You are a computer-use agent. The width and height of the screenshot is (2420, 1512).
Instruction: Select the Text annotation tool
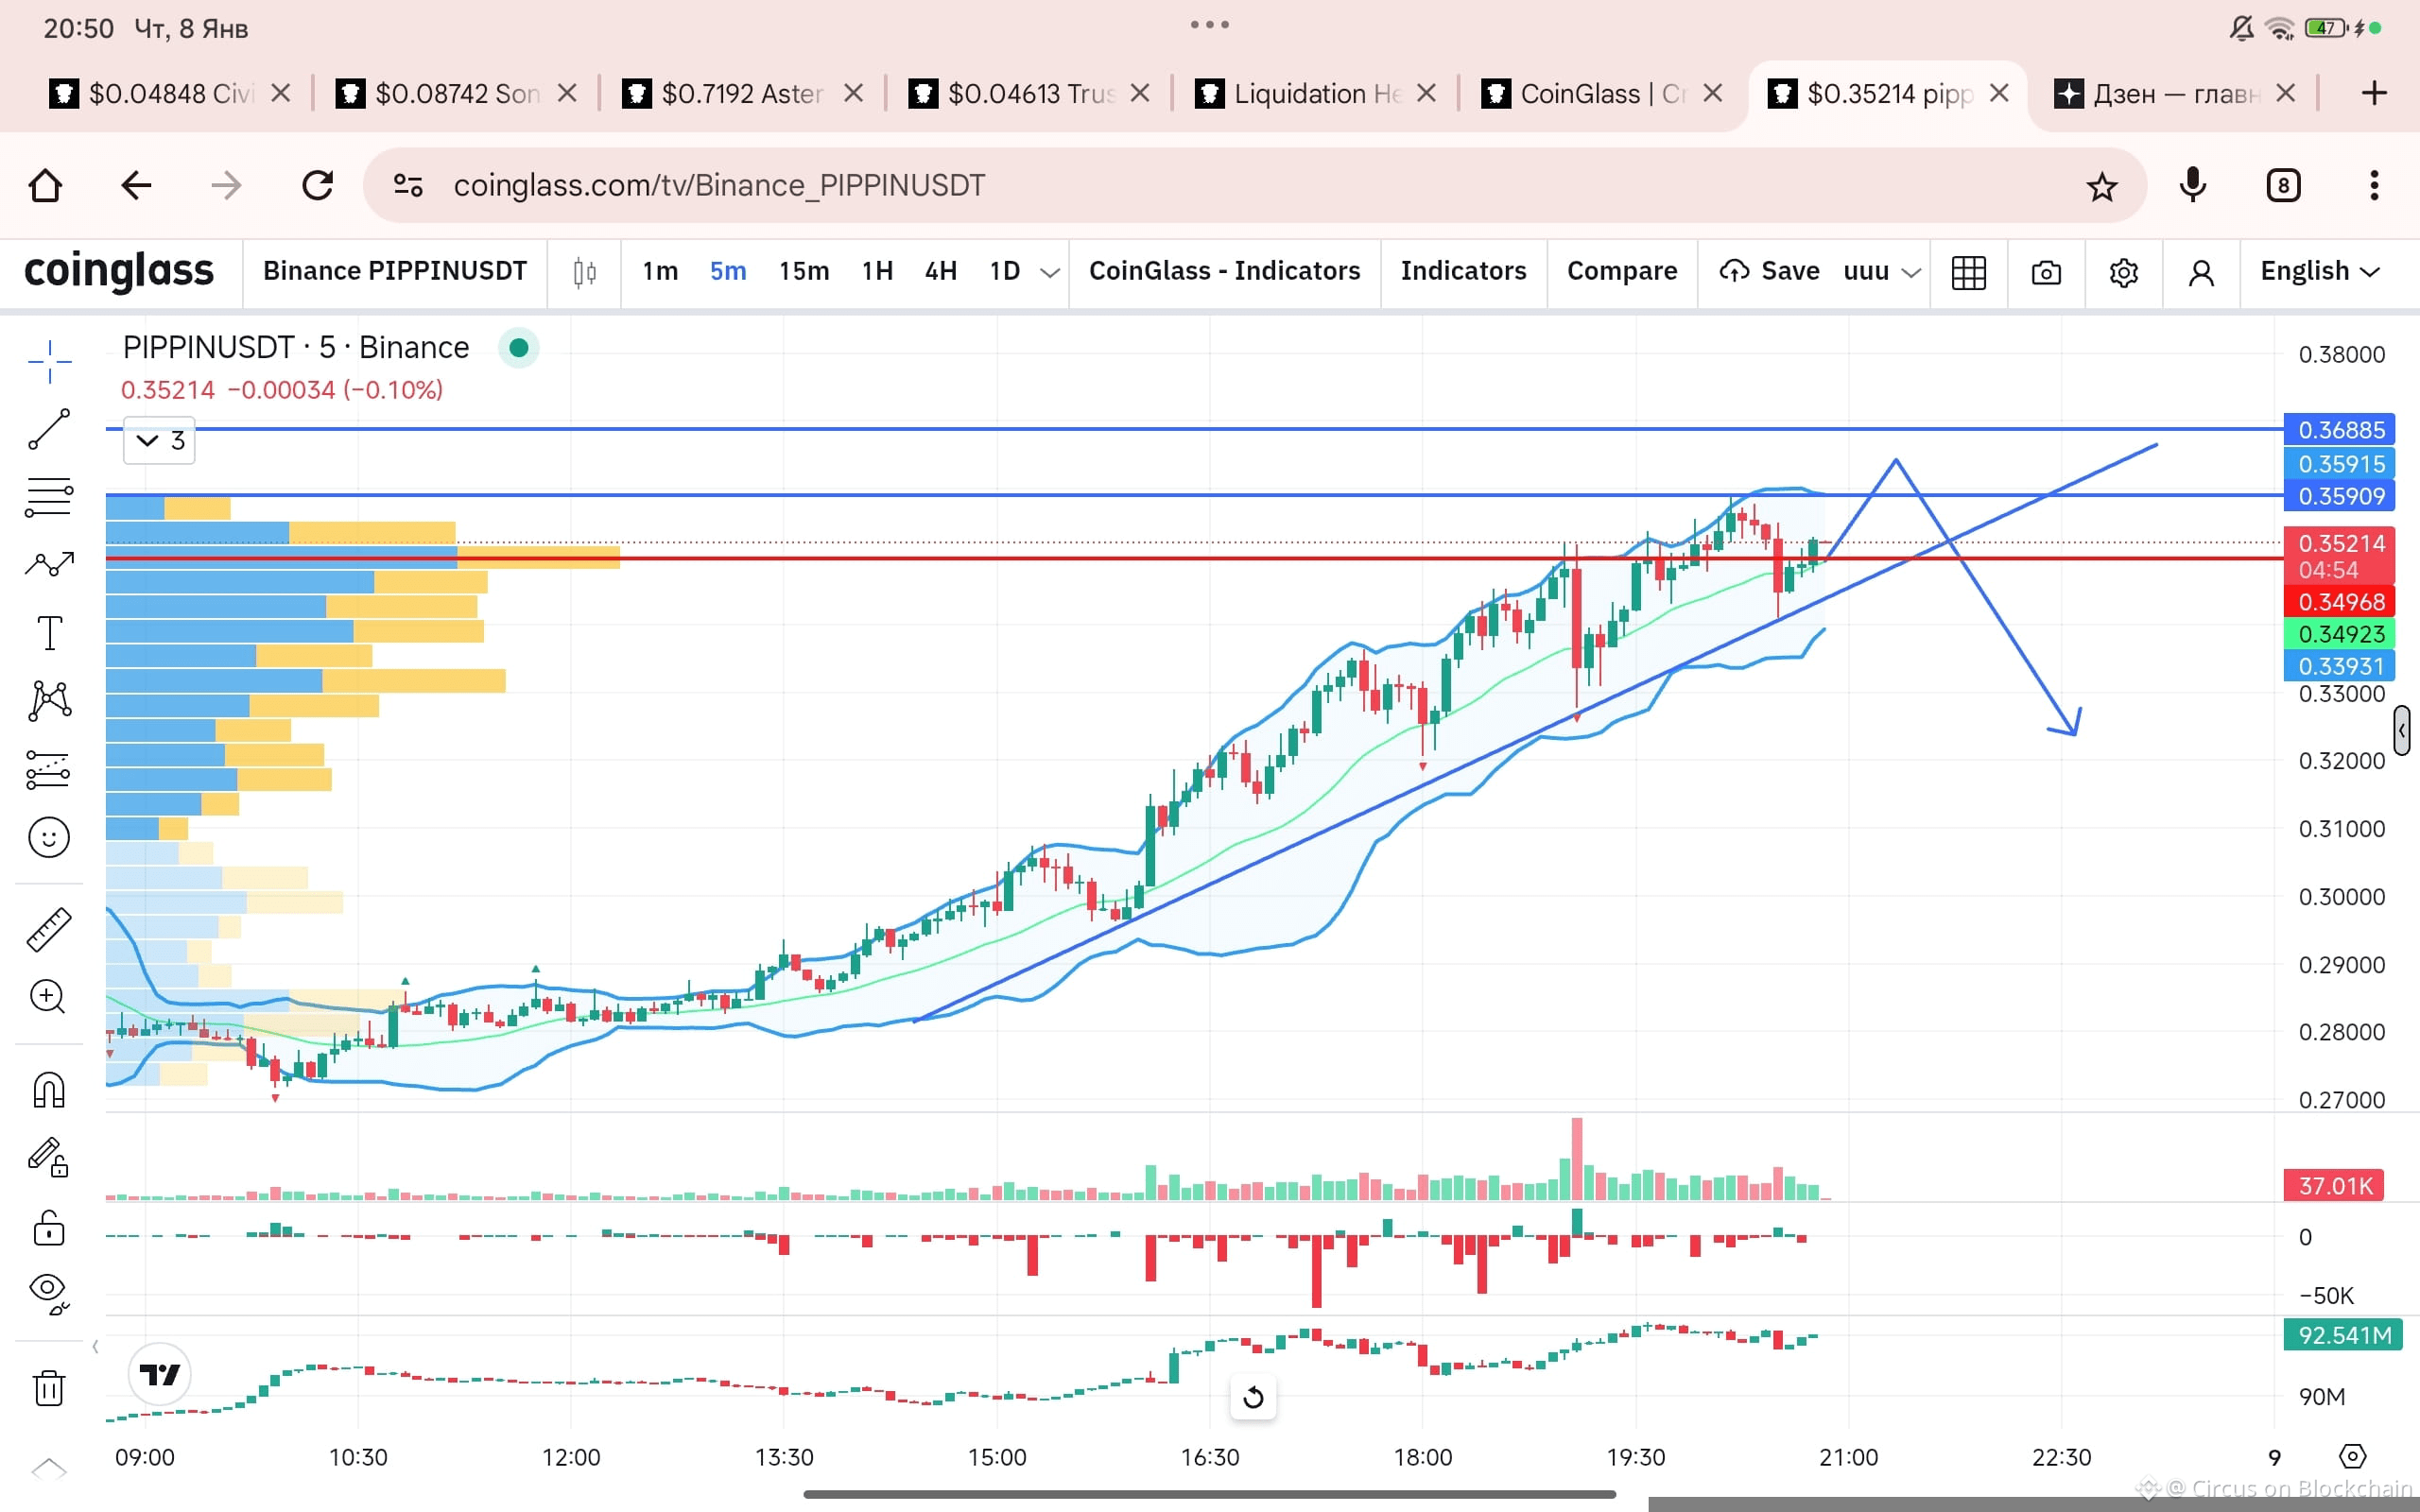coord(49,633)
